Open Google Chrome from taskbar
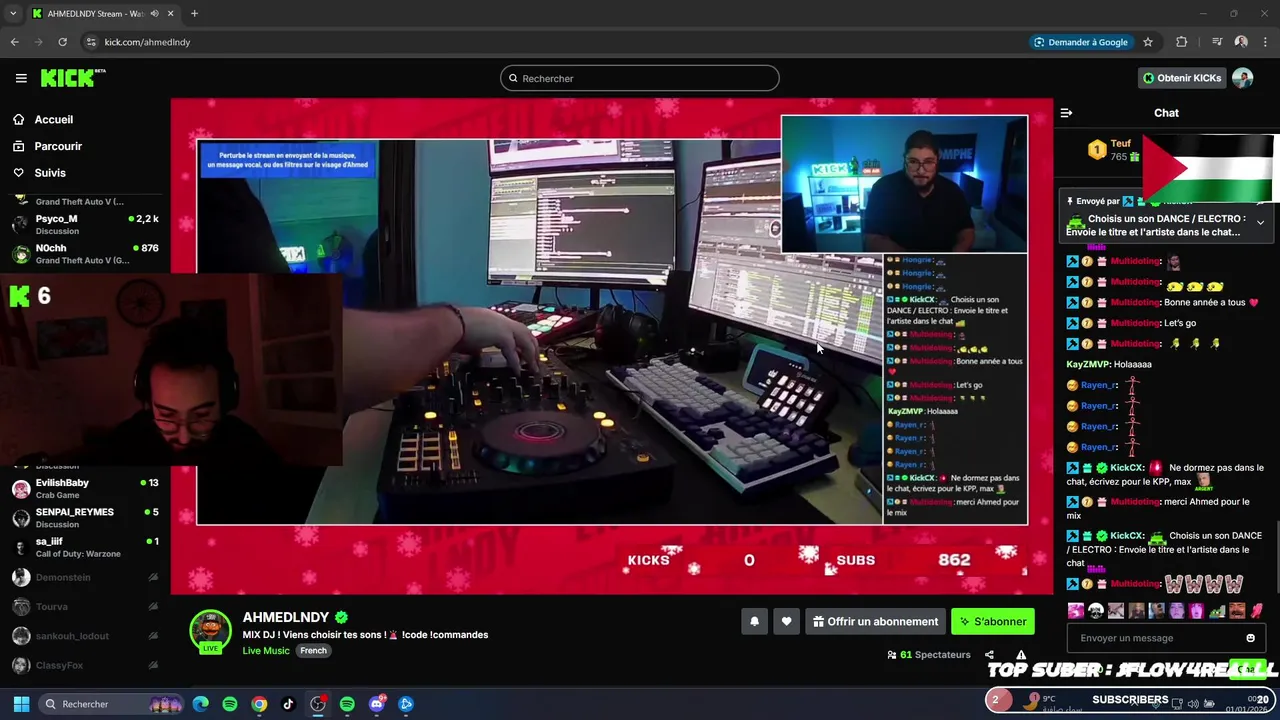The height and width of the screenshot is (720, 1280). 259,704
